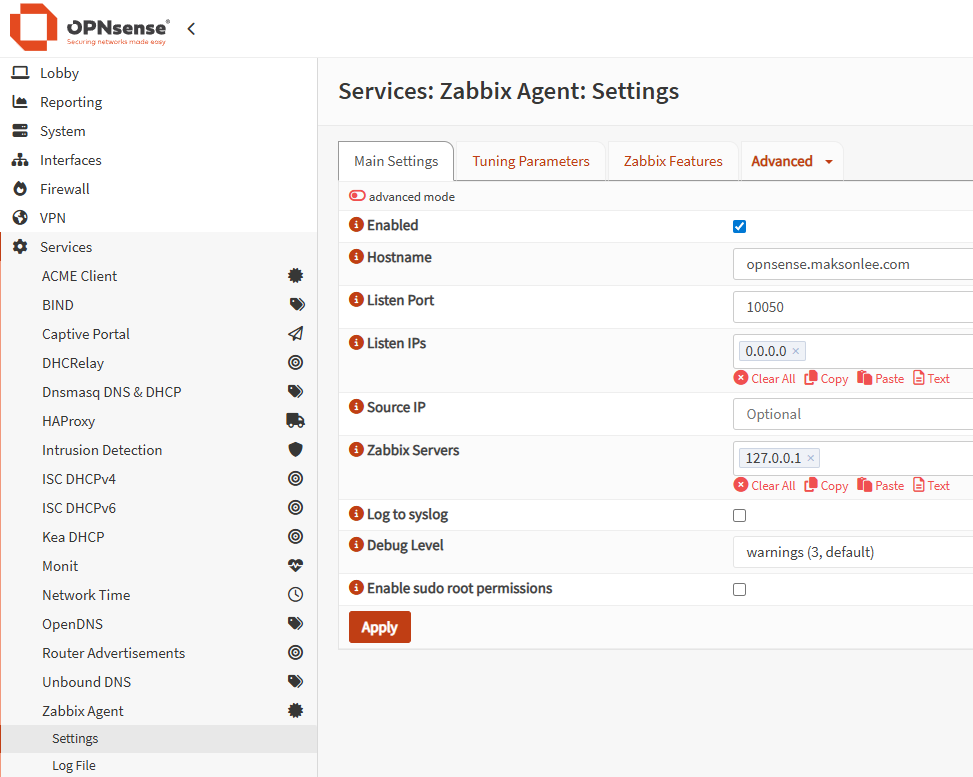Click the System server icon
Viewport: 973px width, 777px height.
pos(20,131)
